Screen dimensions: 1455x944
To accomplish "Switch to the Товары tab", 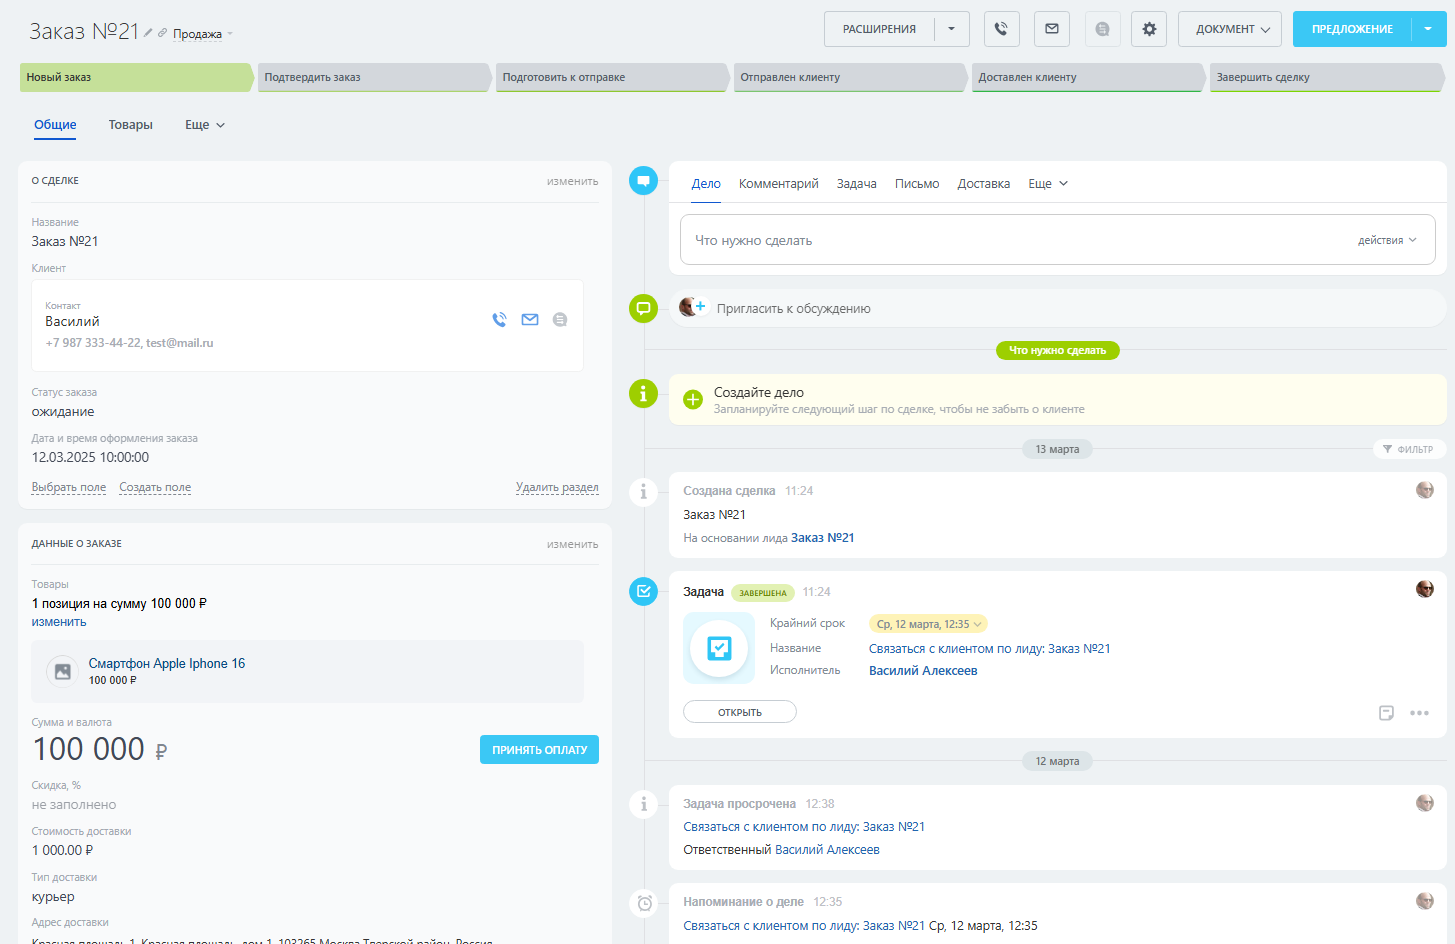I will [130, 125].
